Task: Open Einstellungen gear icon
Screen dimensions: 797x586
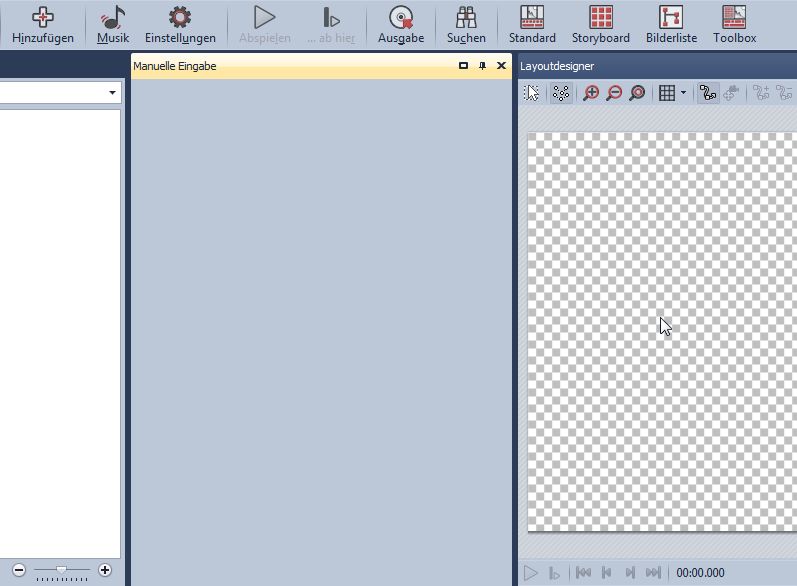Action: pyautogui.click(x=180, y=24)
